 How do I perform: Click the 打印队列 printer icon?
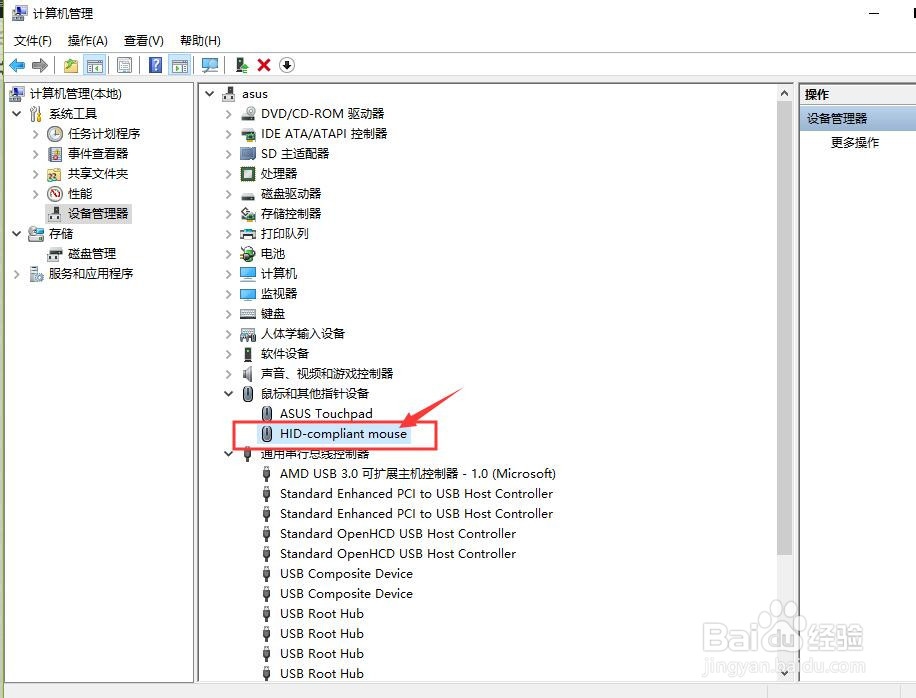click(x=248, y=234)
